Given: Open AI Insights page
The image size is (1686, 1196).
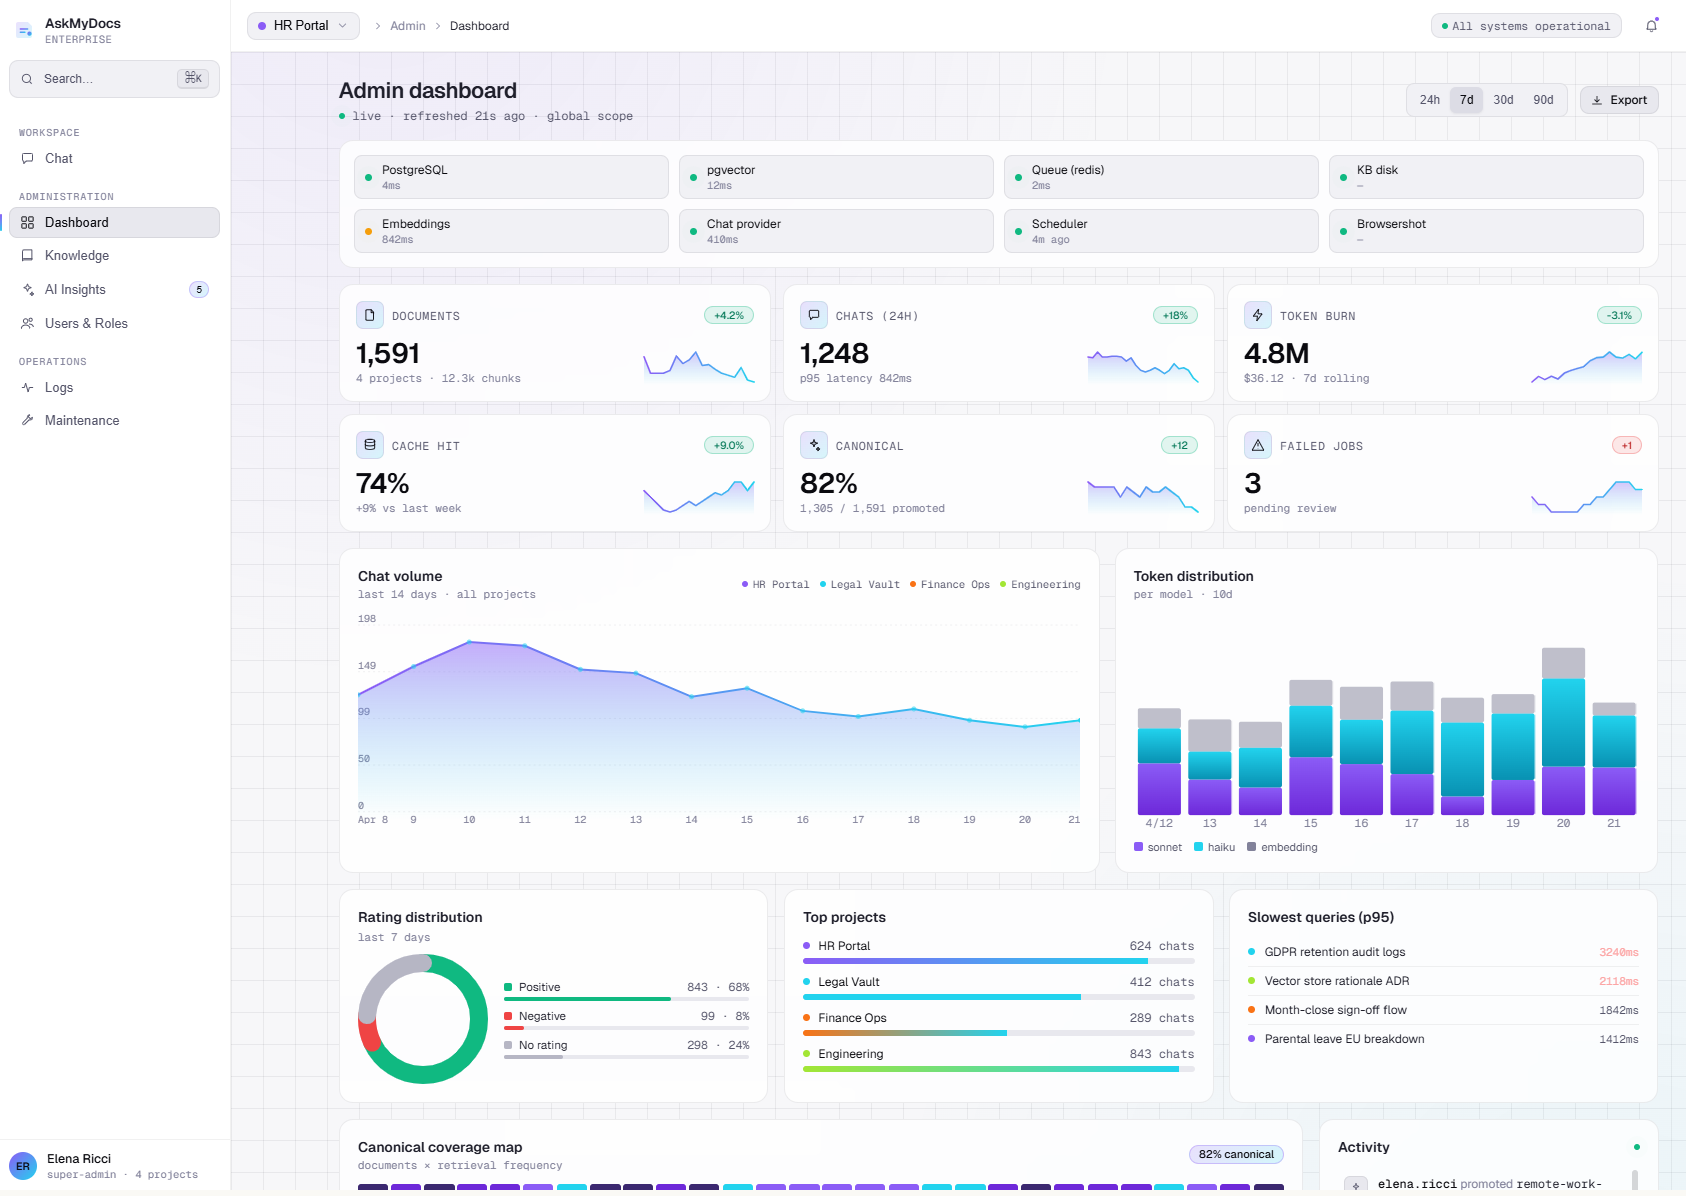Looking at the screenshot, I should coord(114,289).
